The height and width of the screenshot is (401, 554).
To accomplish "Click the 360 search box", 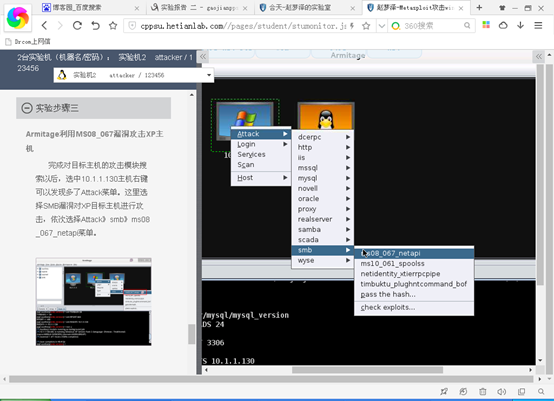I will pos(430,26).
